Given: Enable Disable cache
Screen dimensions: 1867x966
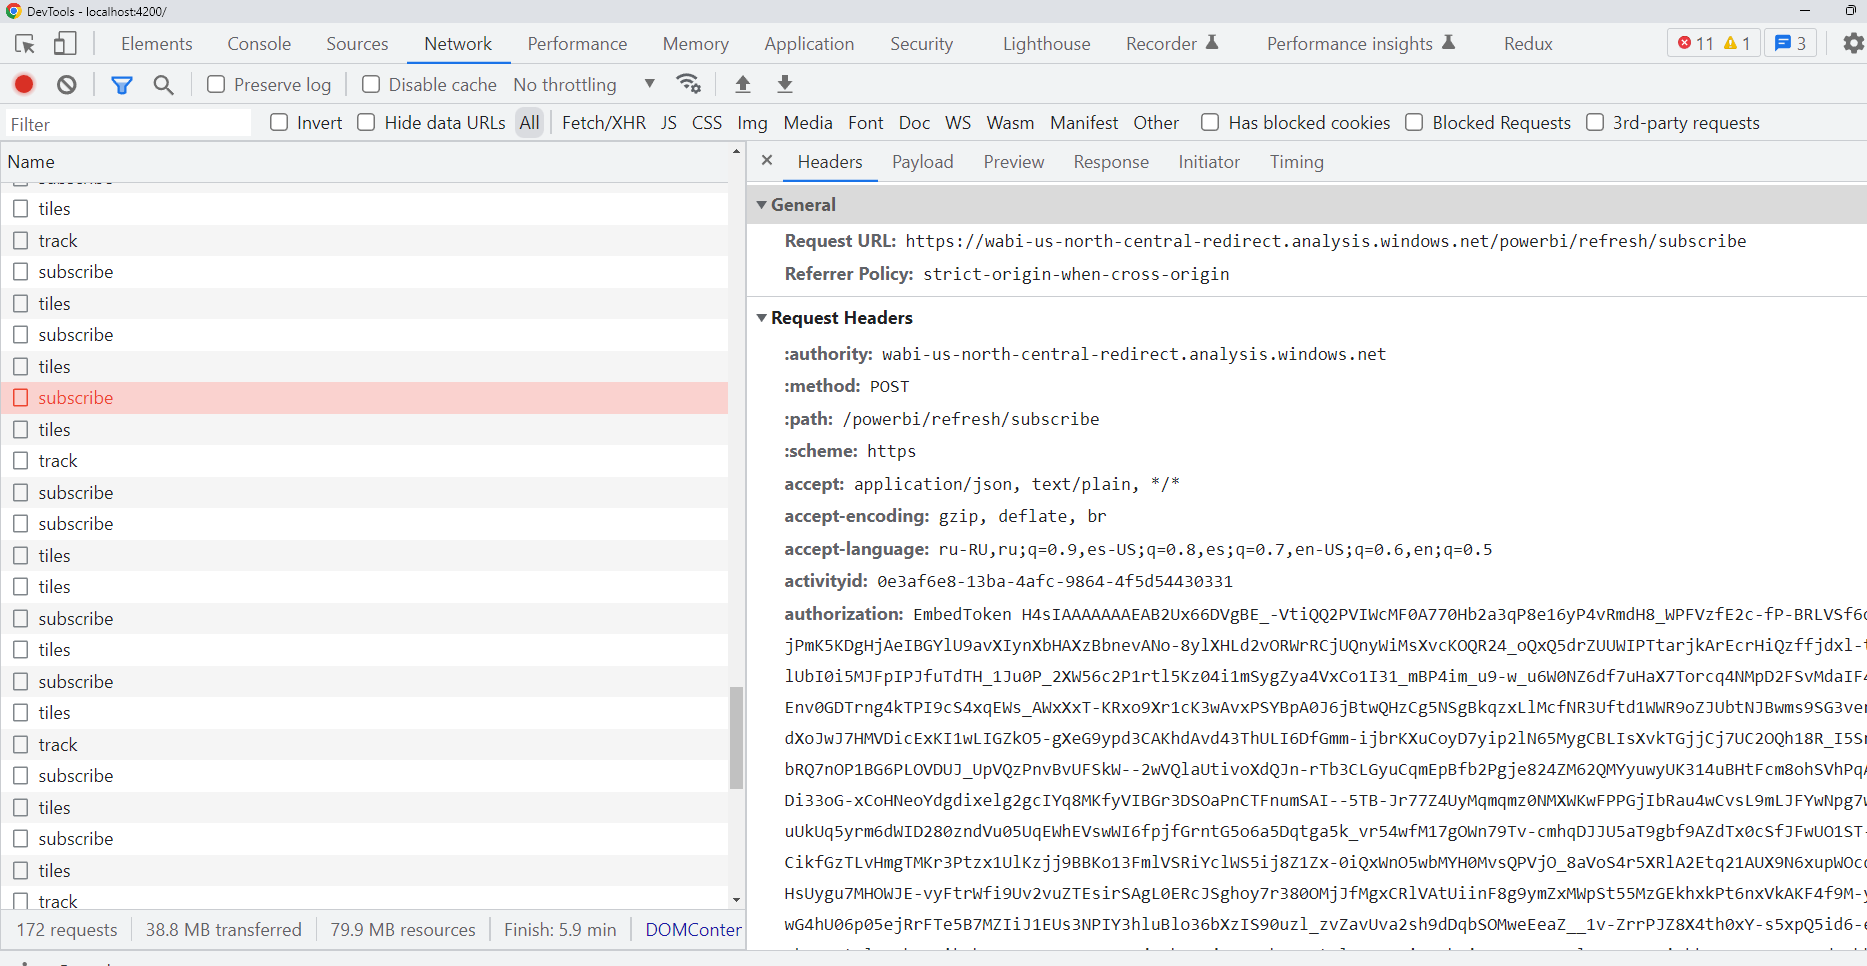Looking at the screenshot, I should 370,84.
